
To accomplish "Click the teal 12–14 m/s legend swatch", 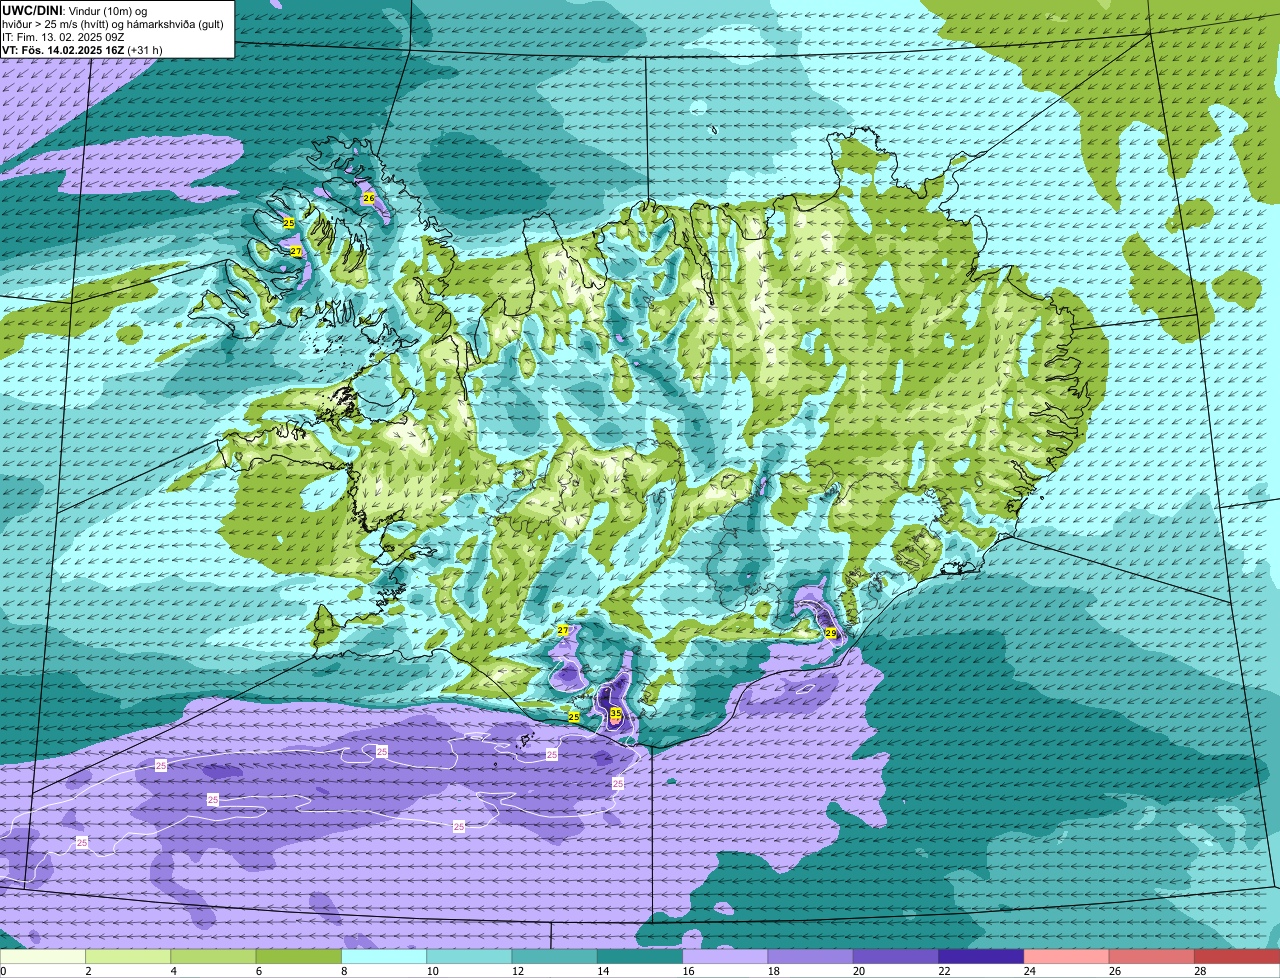I will 555,957.
